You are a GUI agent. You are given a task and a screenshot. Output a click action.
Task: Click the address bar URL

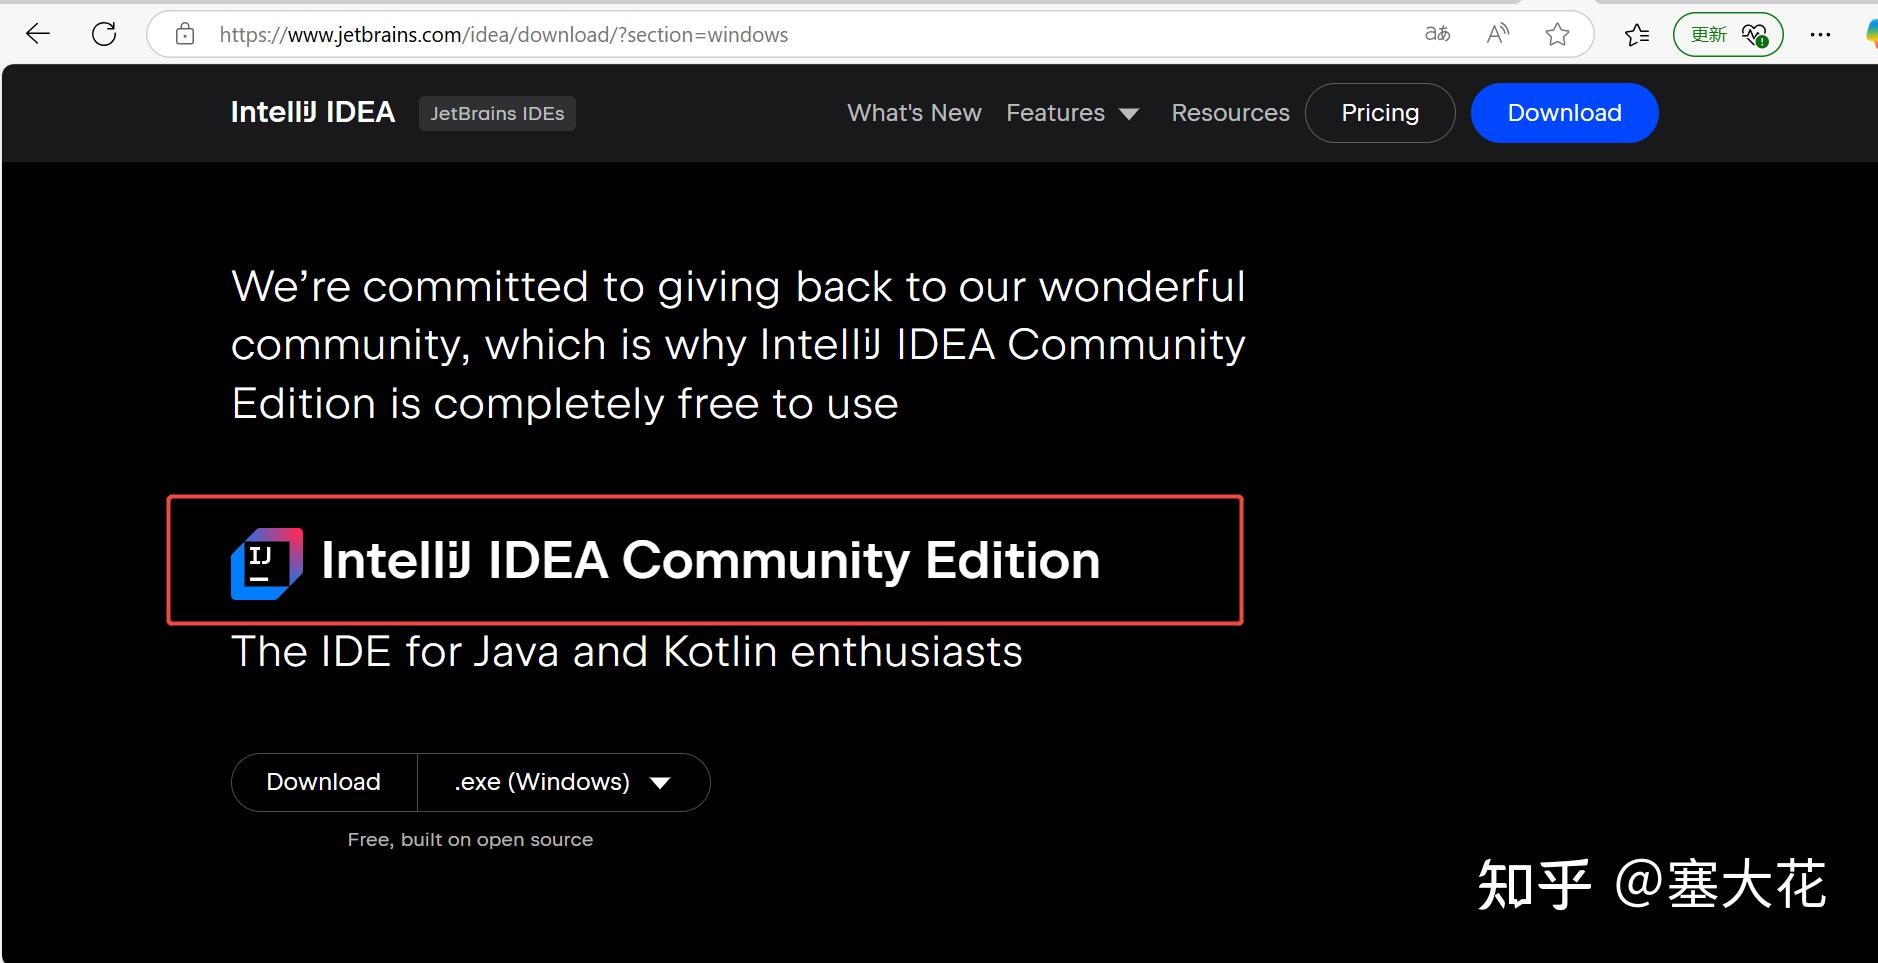[503, 35]
